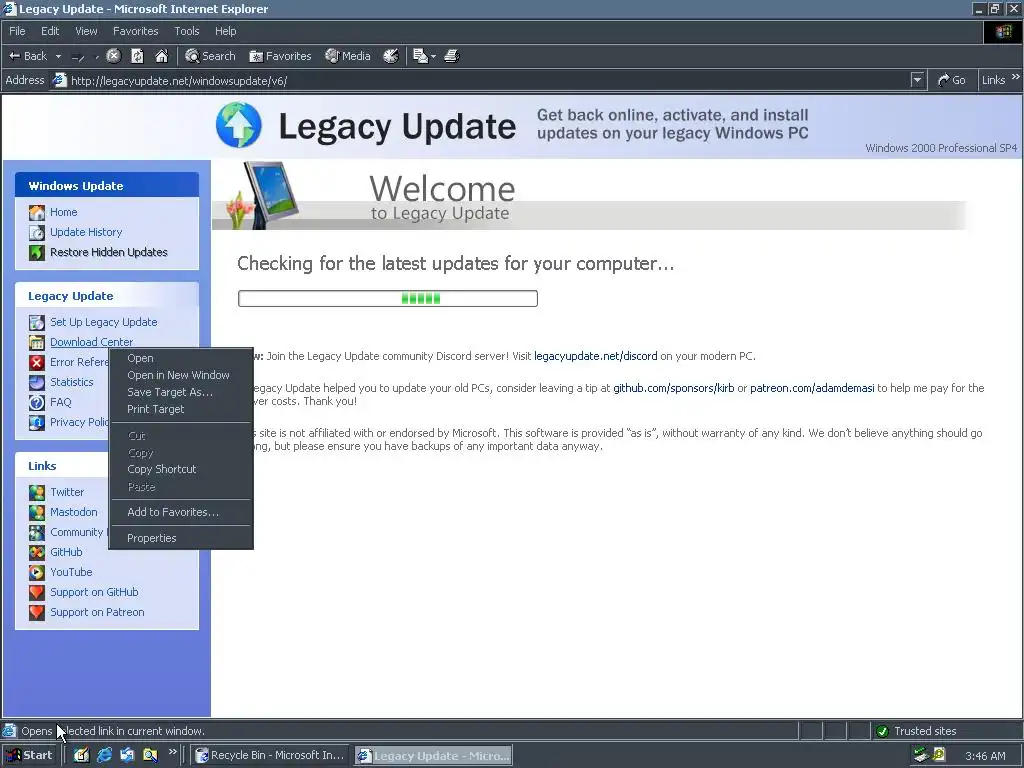This screenshot has height=768, width=1024.
Task: Open the Update History link
Action: pyautogui.click(x=86, y=232)
